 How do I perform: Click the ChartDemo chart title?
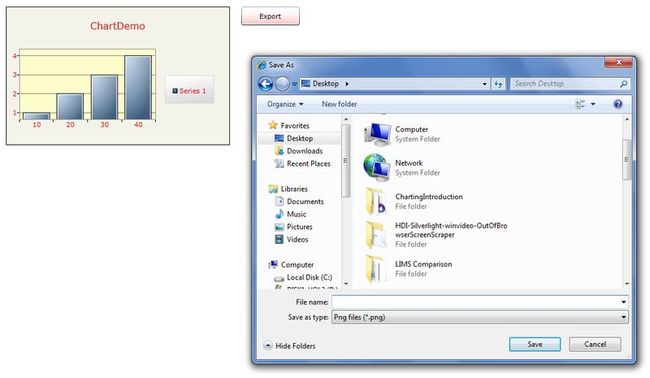pos(118,26)
